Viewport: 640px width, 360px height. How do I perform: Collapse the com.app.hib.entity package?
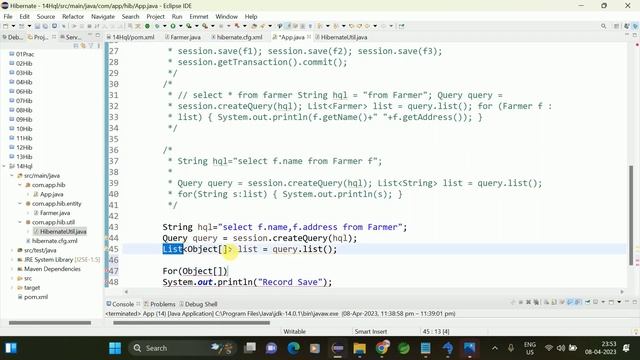point(20,203)
